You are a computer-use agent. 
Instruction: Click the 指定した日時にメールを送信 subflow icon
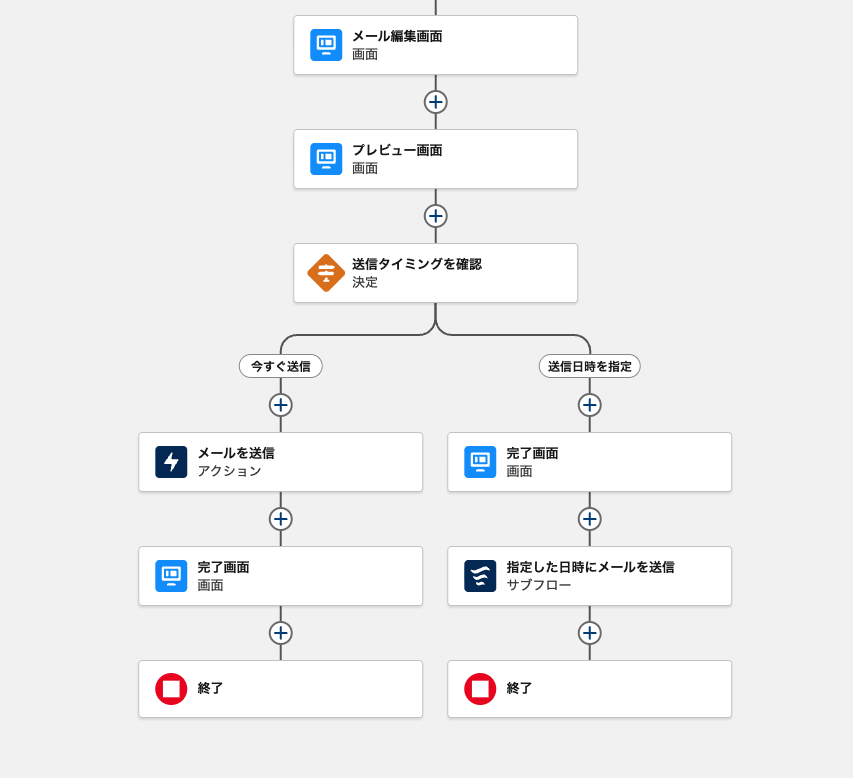coord(480,576)
